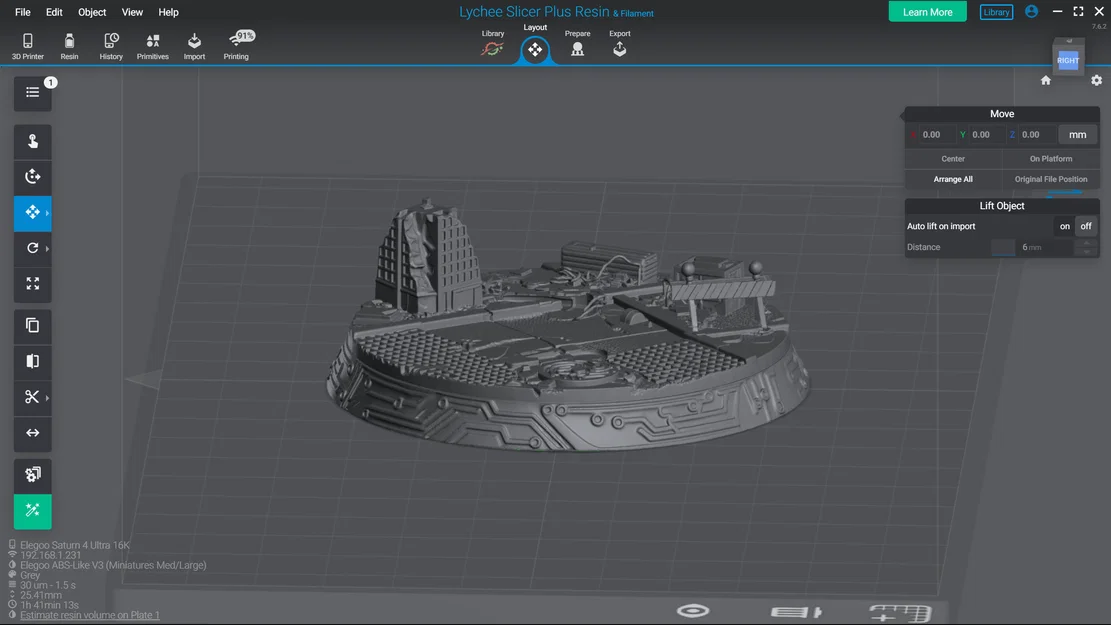
Task: Turn Auto lift on import off
Action: (1086, 226)
